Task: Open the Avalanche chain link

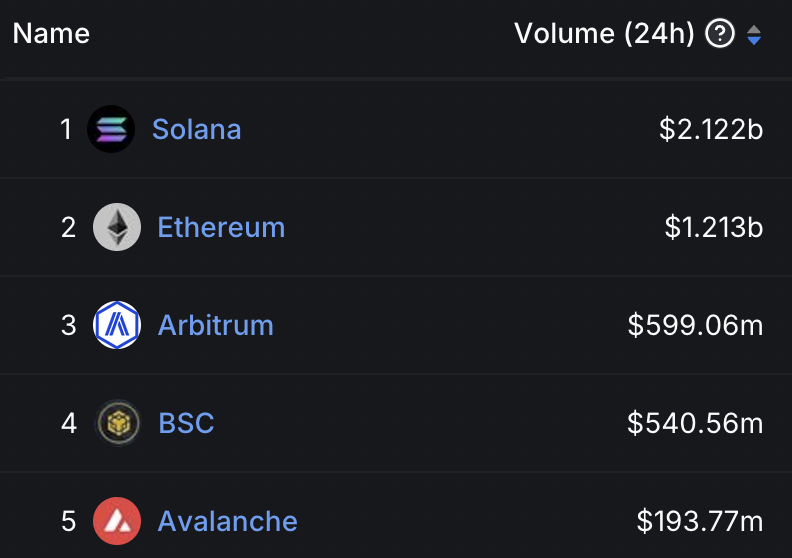Action: point(228,521)
